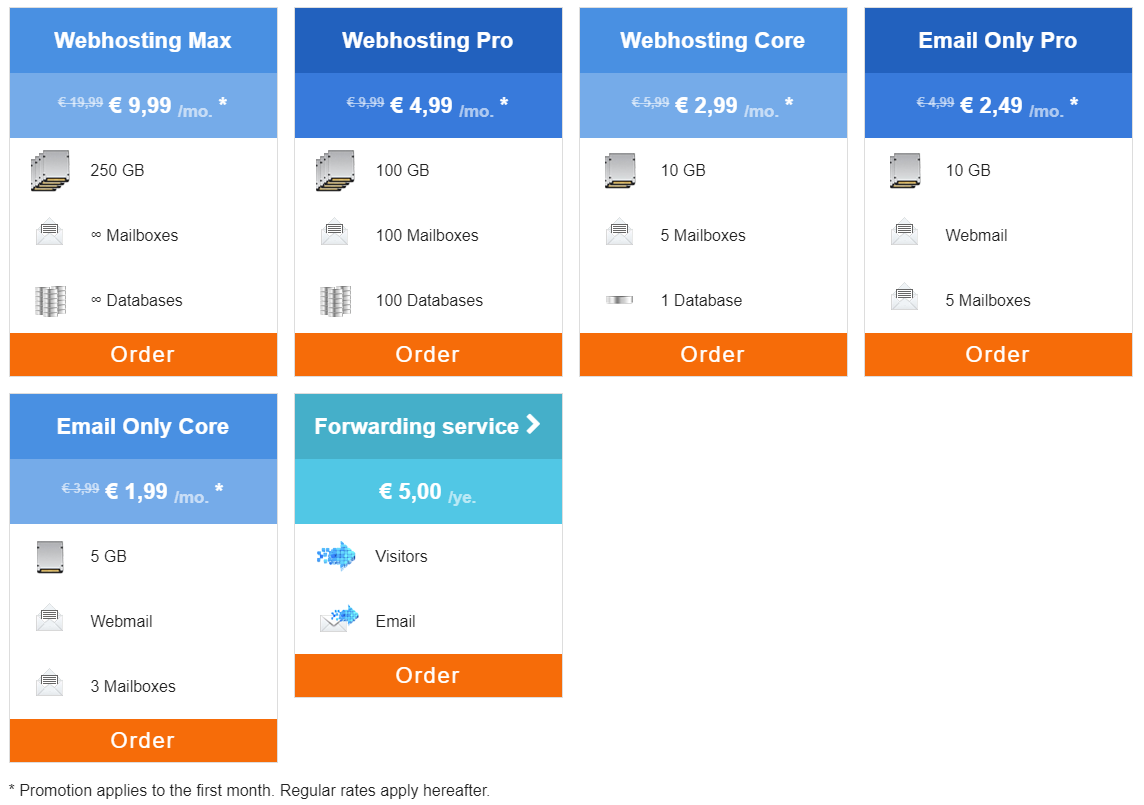Click the € 4,99 price banner for Webhosting Pro
1144x805 pixels.
click(x=428, y=104)
